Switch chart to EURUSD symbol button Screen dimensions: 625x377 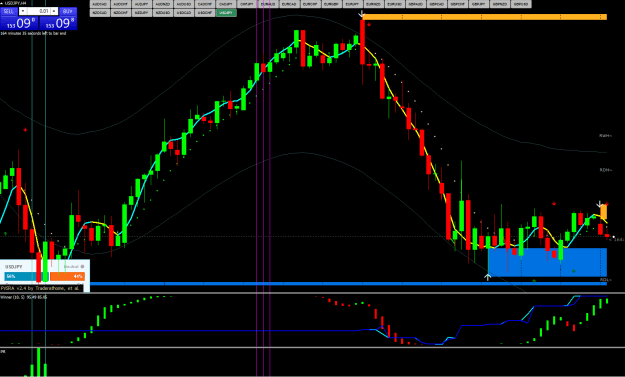(x=395, y=4)
